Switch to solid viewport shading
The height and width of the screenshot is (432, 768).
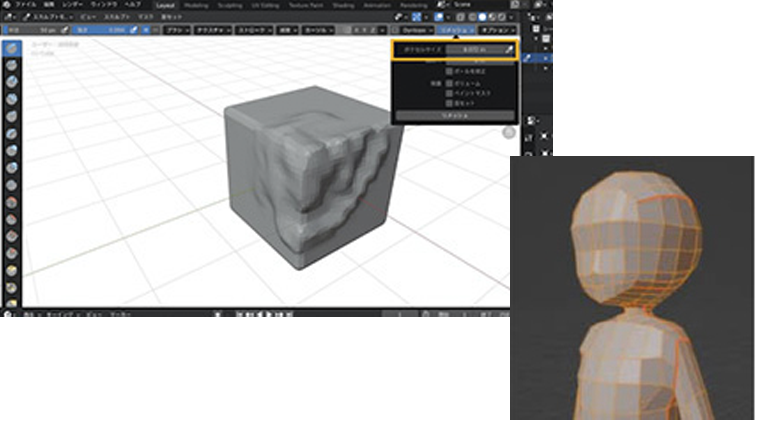coord(481,18)
